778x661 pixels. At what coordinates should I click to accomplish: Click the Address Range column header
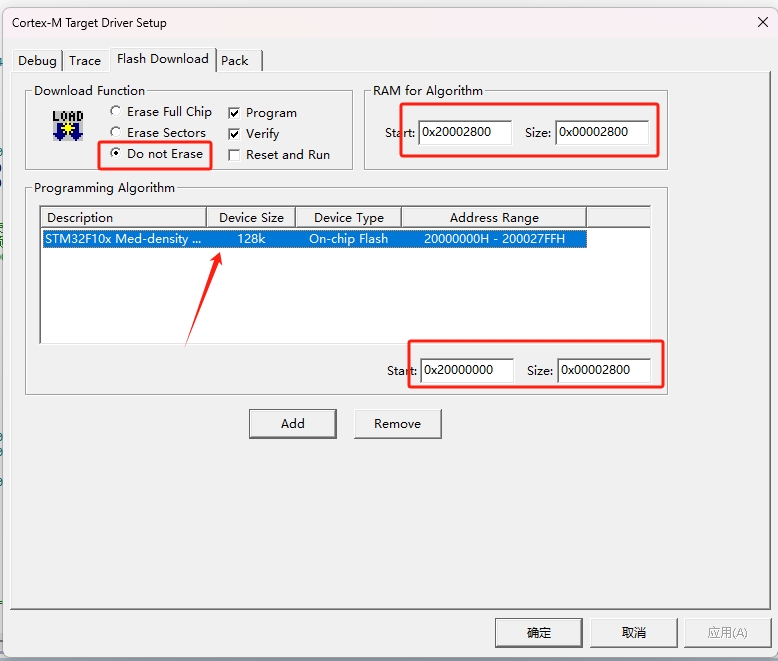coord(494,217)
